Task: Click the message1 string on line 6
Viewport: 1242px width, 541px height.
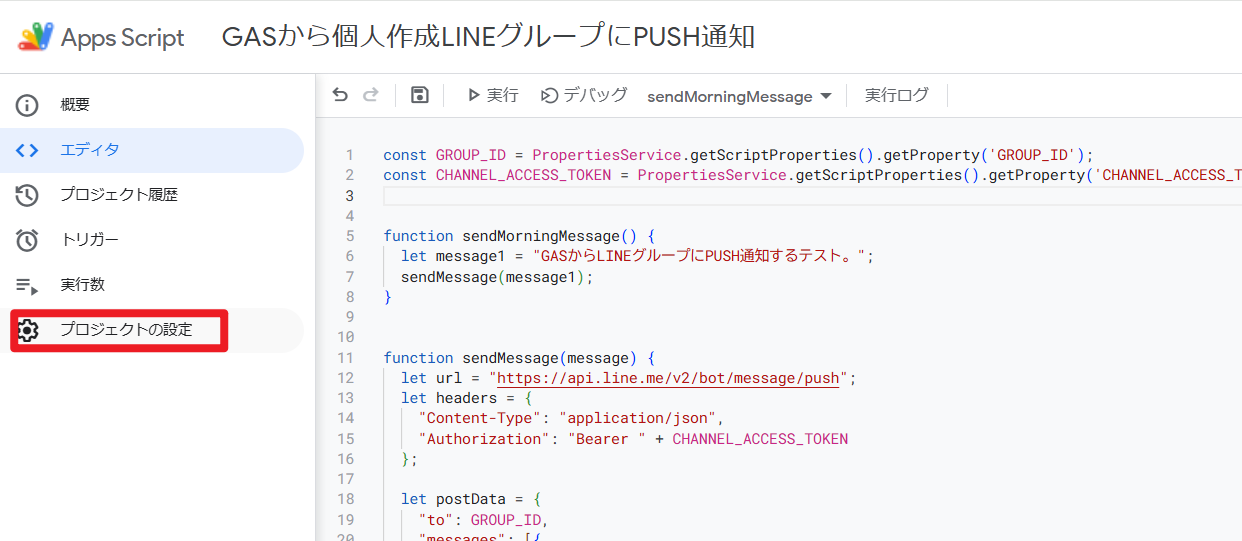Action: click(x=698, y=256)
